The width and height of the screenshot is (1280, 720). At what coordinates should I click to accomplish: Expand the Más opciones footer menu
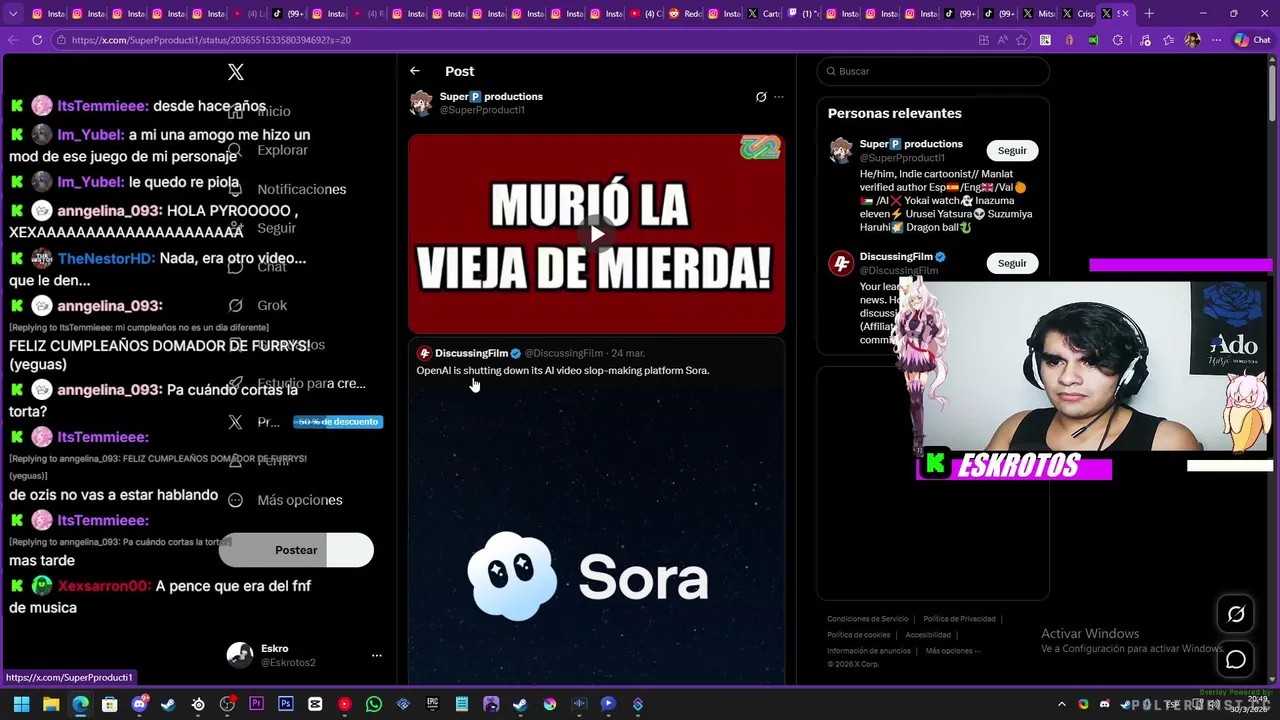tap(951, 651)
